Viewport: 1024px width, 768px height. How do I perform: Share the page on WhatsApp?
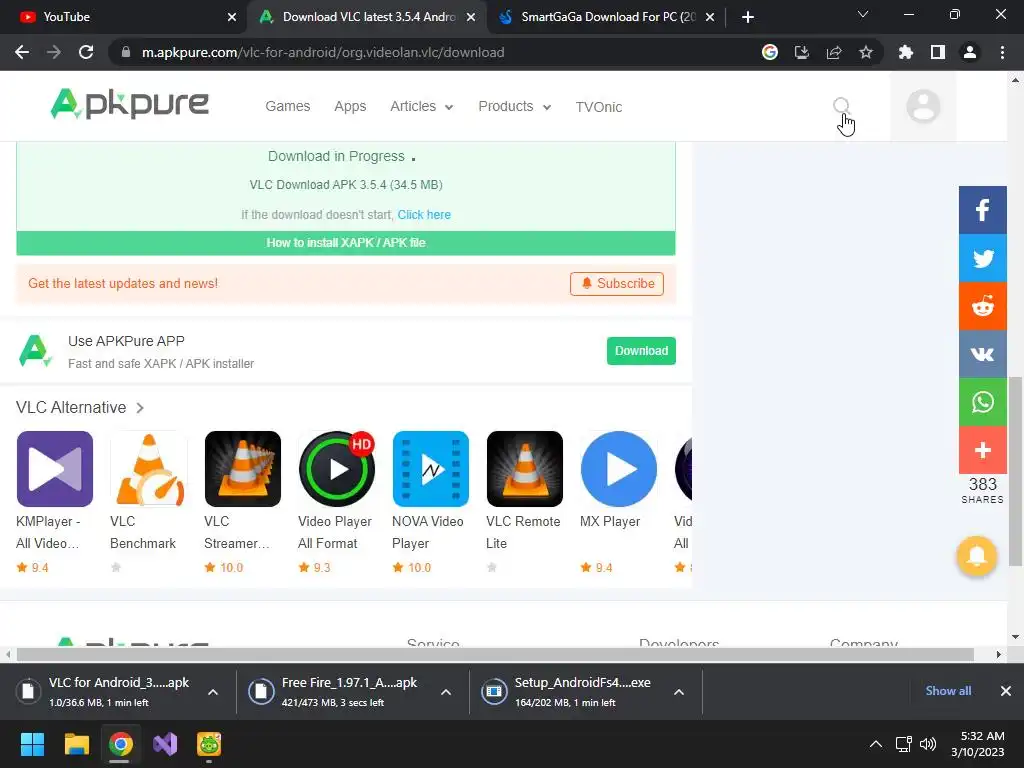pyautogui.click(x=982, y=402)
